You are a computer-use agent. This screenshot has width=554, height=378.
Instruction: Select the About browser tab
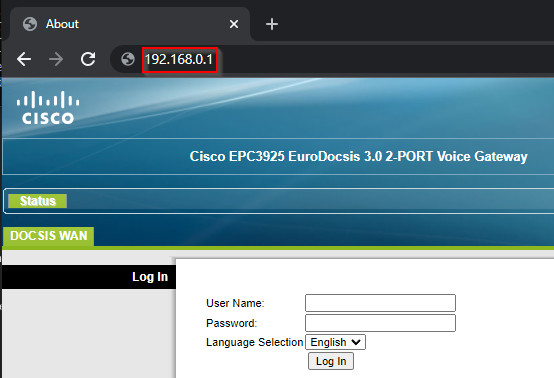[130, 24]
